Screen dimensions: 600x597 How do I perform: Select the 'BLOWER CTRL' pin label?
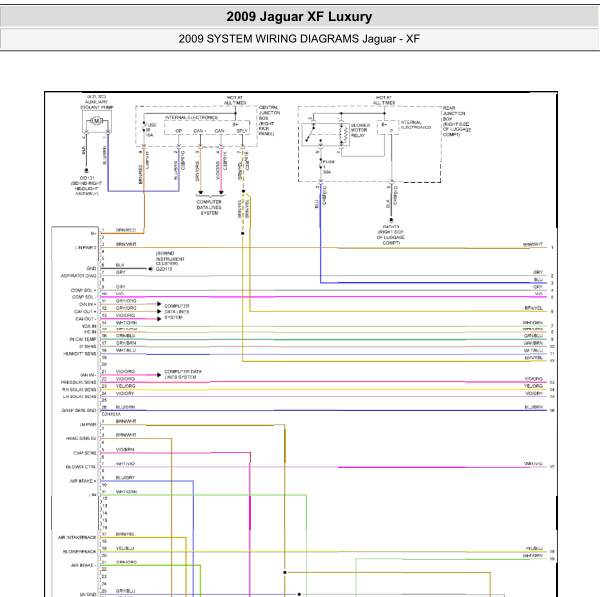81,467
